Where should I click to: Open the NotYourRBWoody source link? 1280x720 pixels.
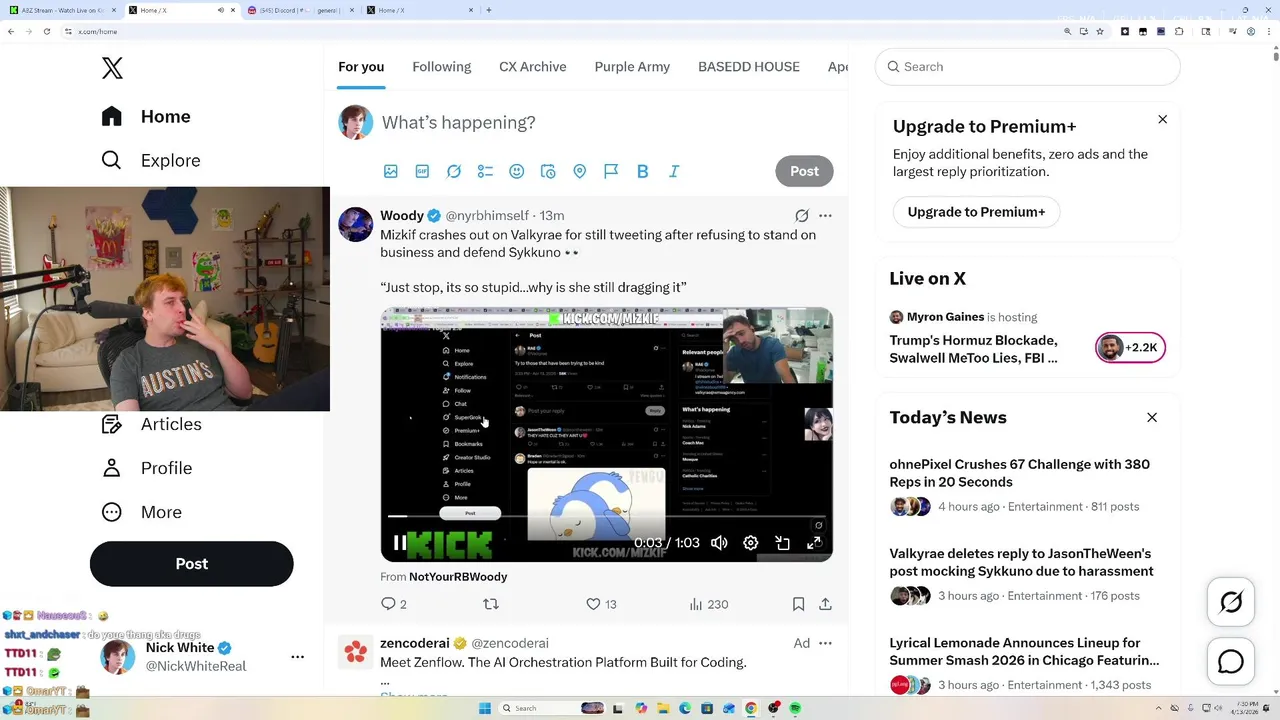[458, 577]
